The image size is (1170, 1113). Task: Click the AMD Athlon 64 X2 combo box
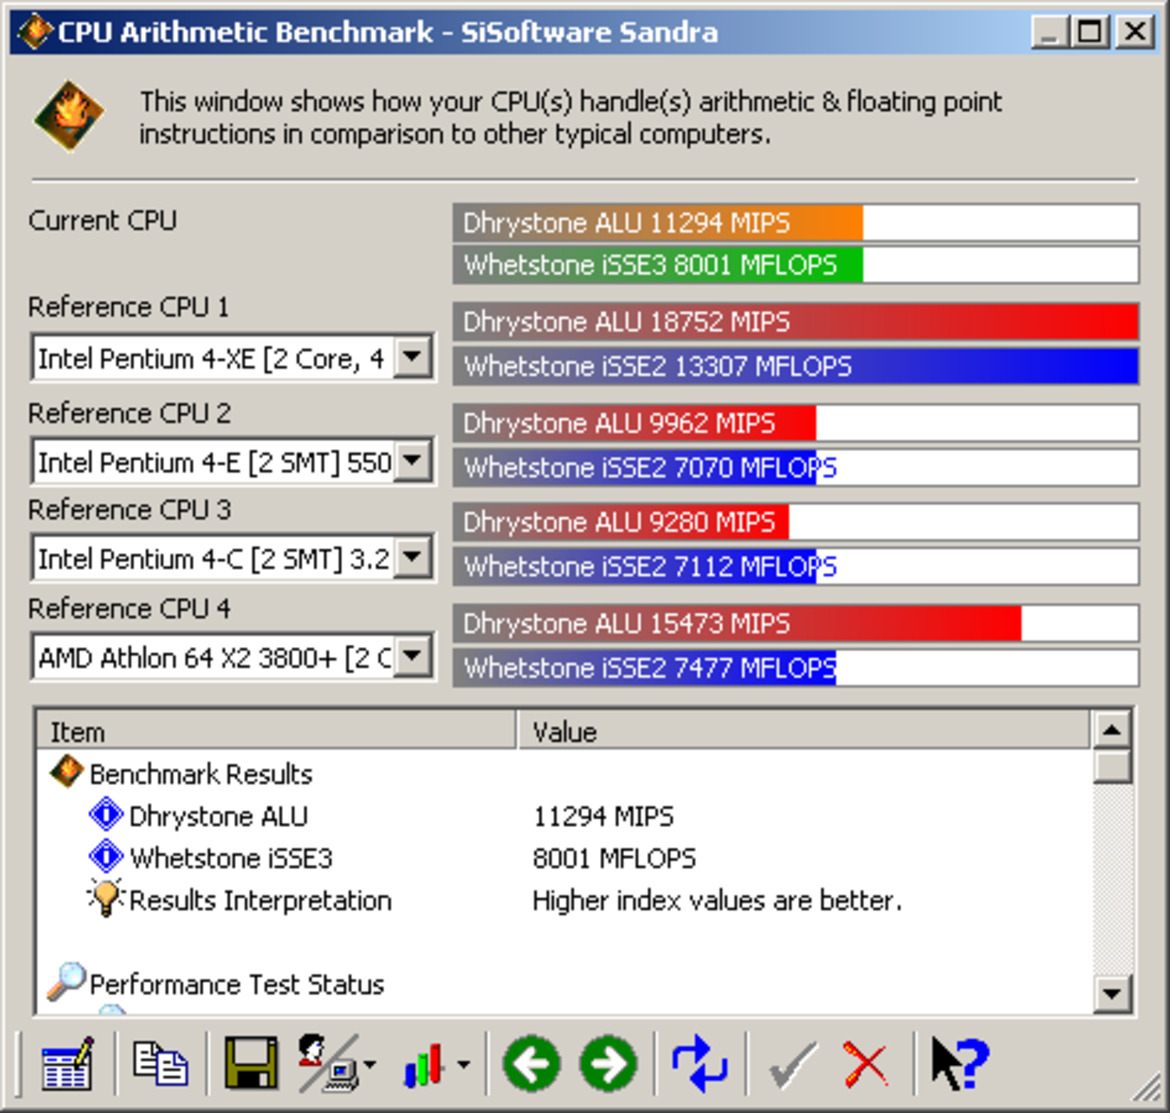[x=233, y=657]
